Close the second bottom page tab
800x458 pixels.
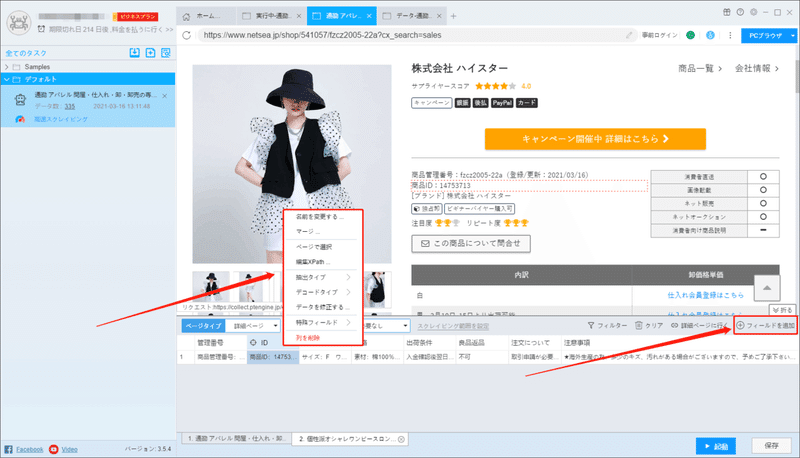tap(401, 439)
